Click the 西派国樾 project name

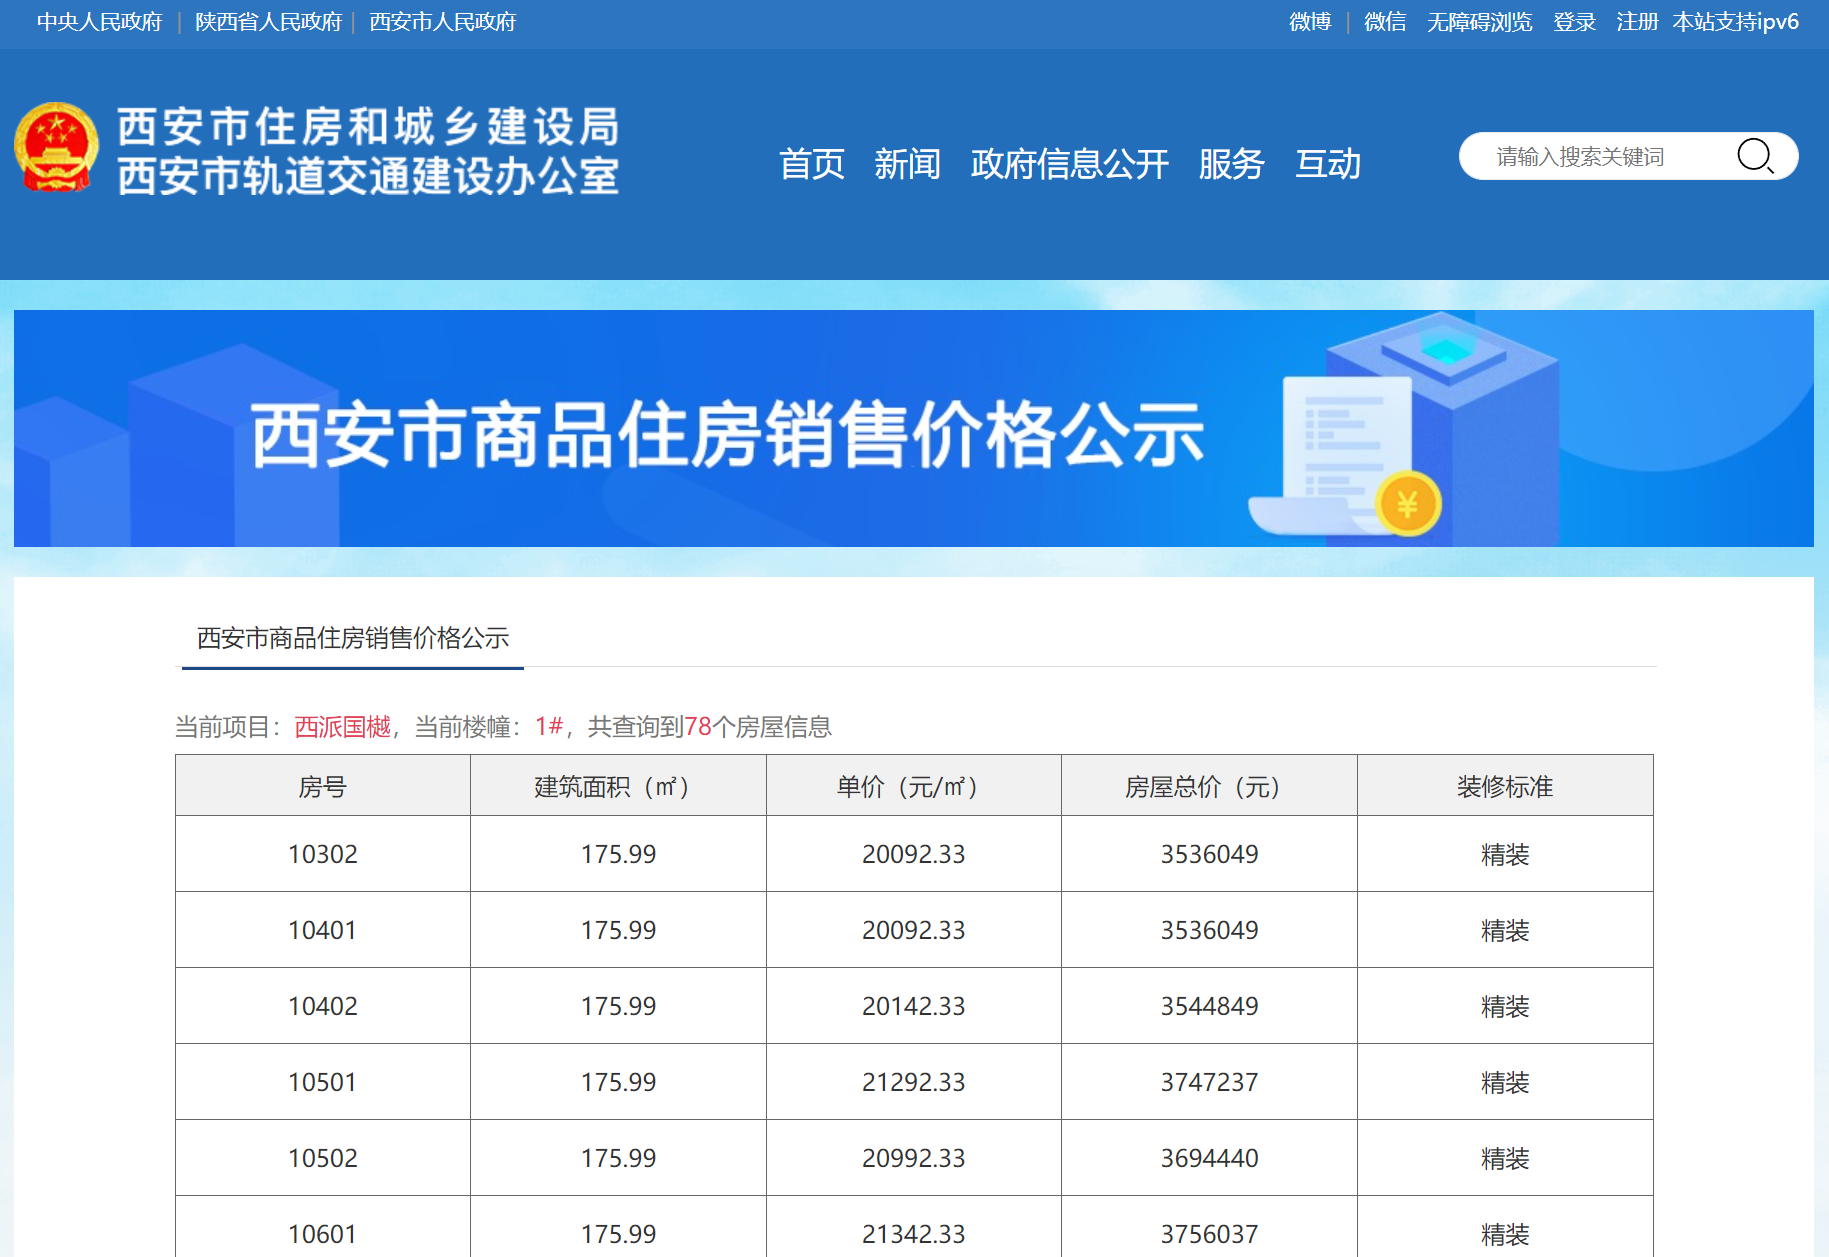[x=342, y=727]
